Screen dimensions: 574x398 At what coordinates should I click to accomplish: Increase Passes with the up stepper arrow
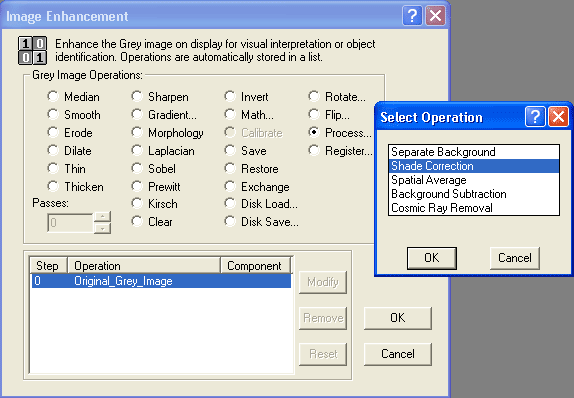coord(102,217)
